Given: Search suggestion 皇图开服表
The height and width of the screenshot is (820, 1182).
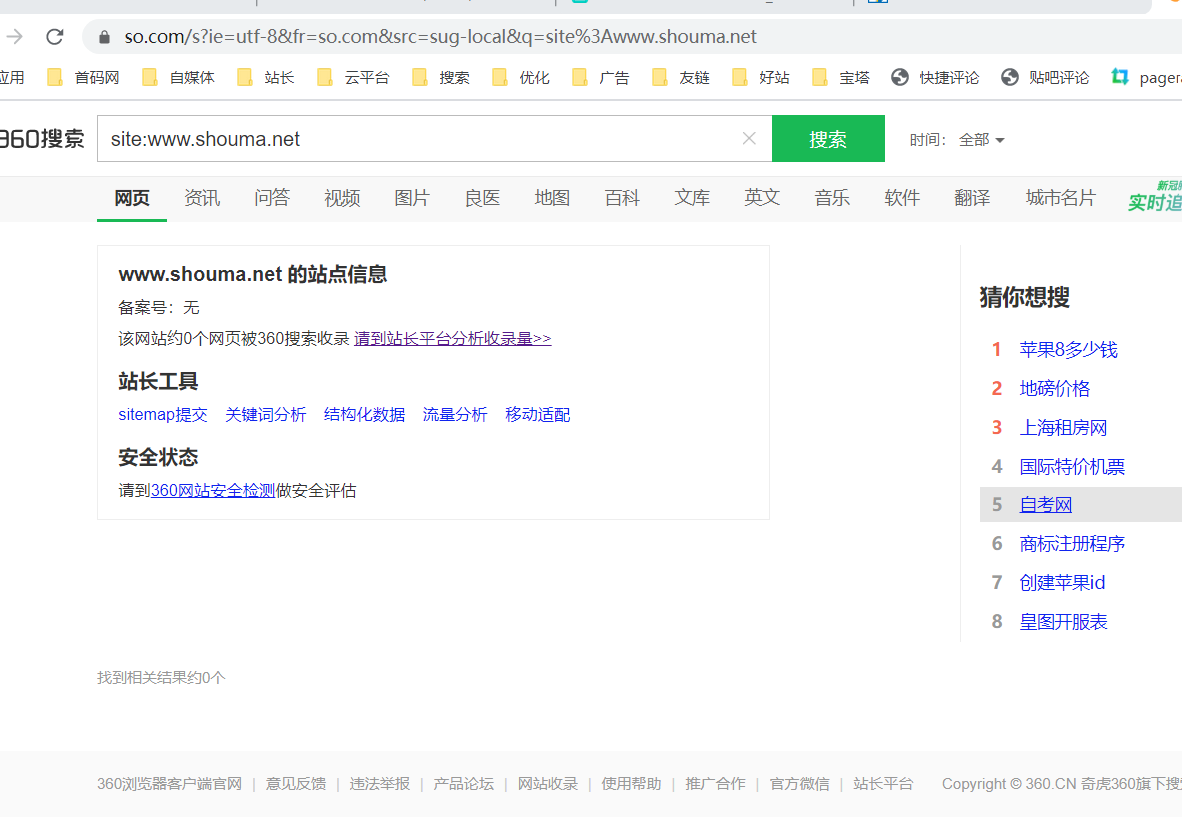Looking at the screenshot, I should (1063, 622).
